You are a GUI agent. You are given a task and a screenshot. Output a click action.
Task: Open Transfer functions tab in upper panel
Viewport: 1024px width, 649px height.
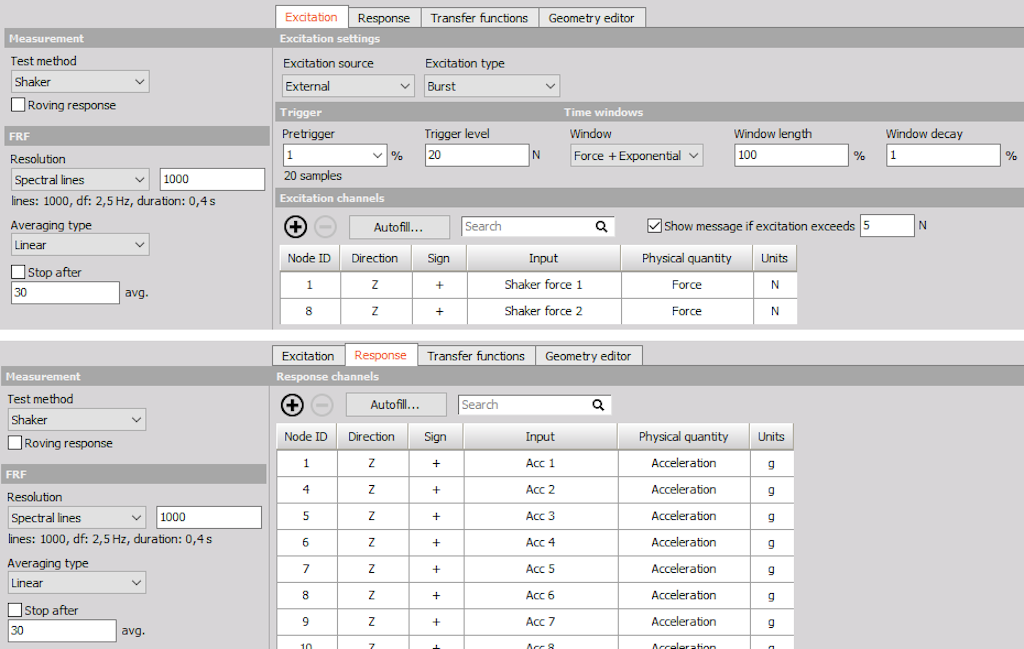tap(479, 18)
